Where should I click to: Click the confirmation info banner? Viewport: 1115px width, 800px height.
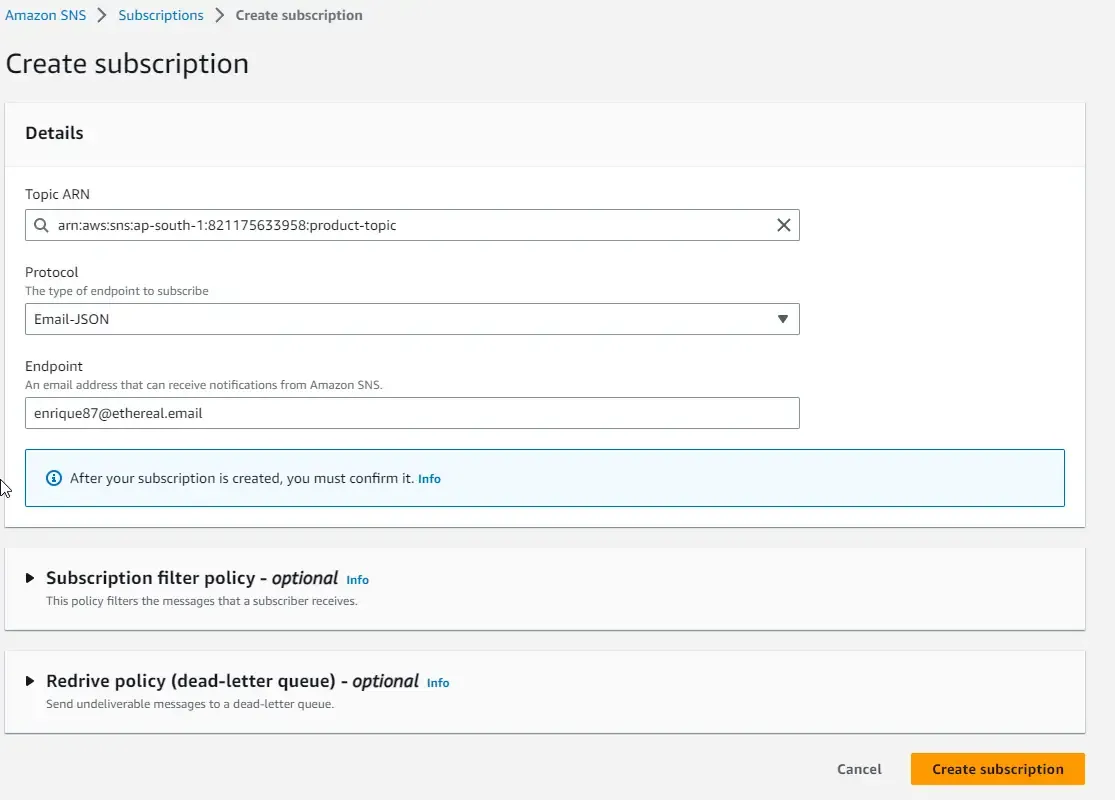coord(544,478)
